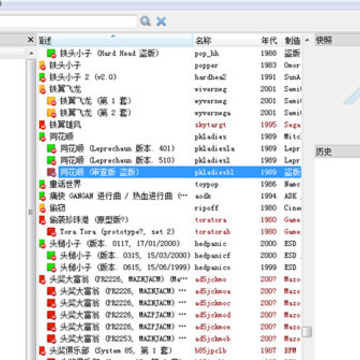Screen dimensions: 360x360
Task: Click the name cell pkladiesla
Action: 214,149
